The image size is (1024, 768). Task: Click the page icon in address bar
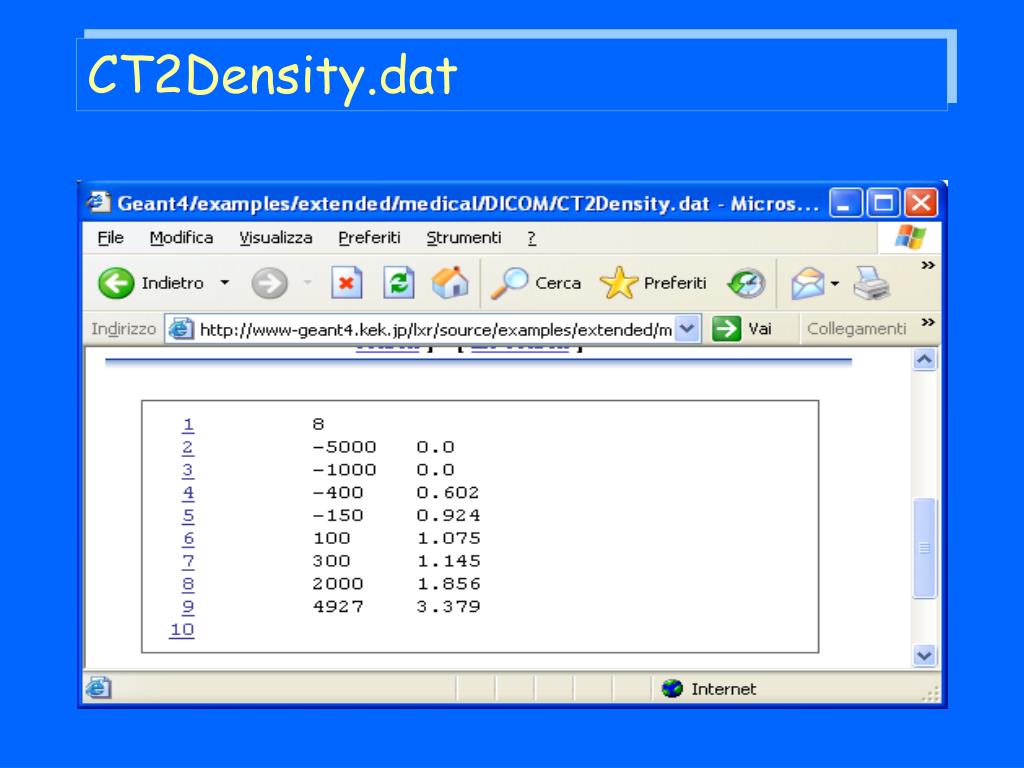(181, 328)
